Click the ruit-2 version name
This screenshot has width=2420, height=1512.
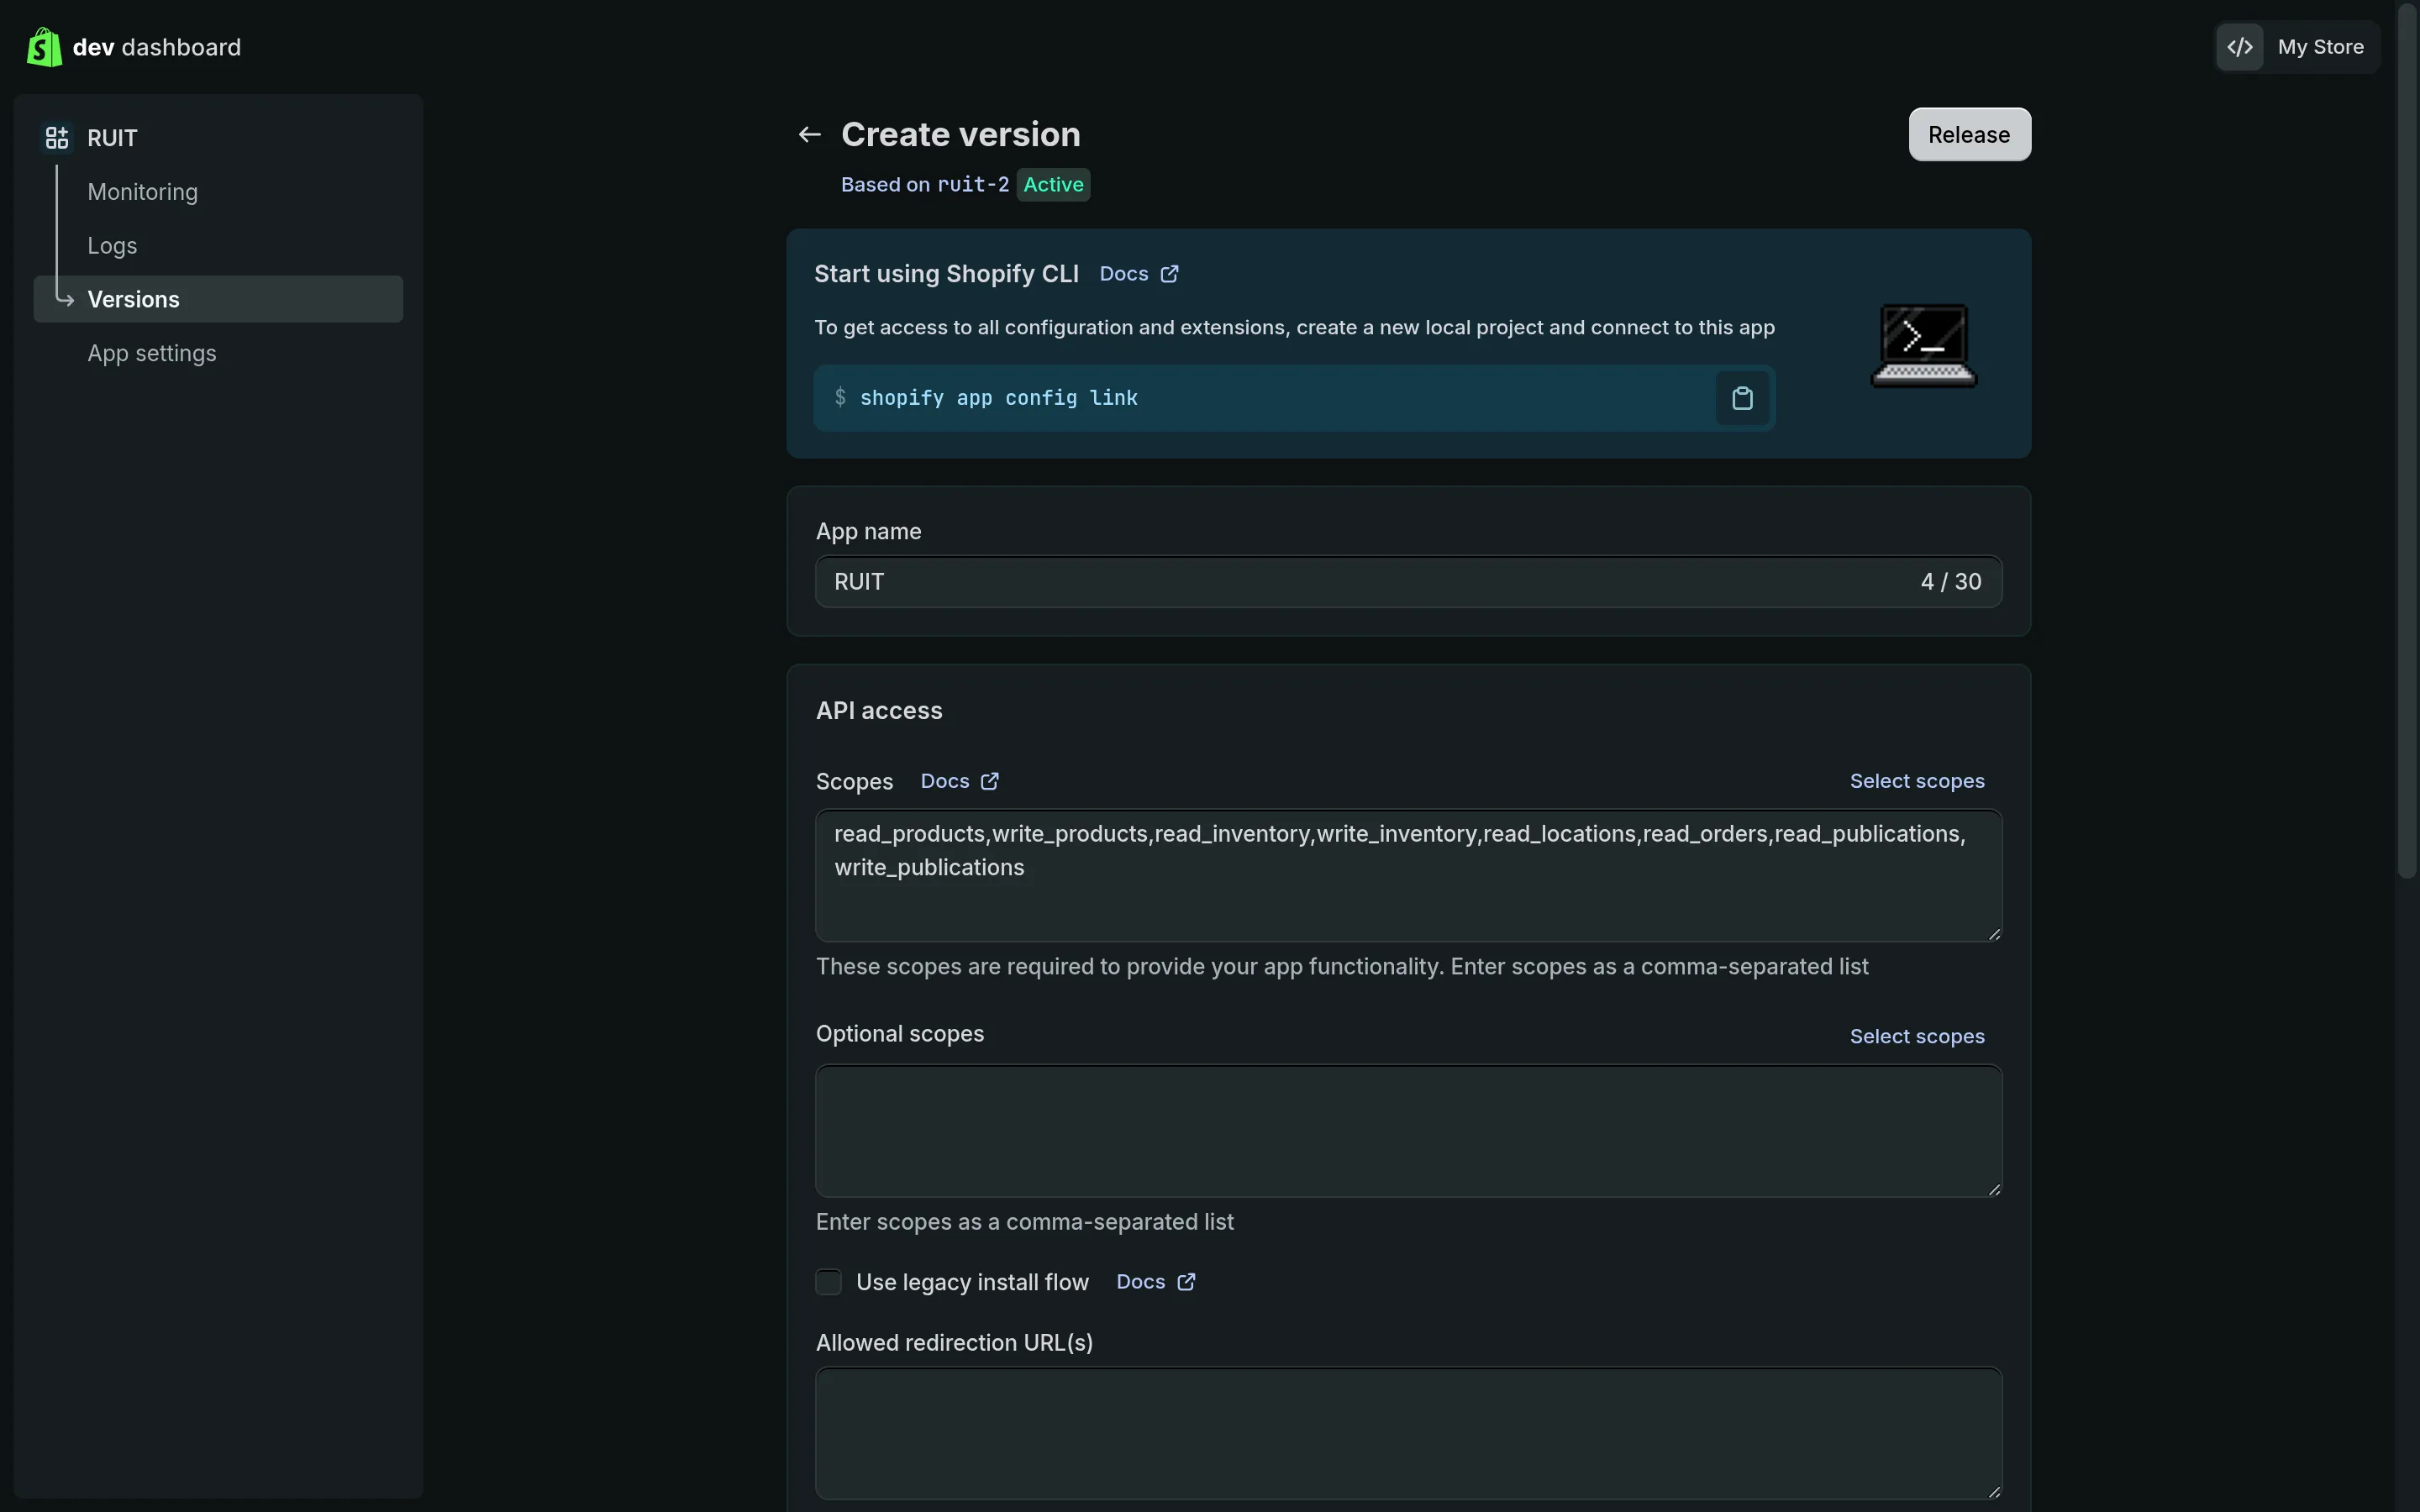pyautogui.click(x=973, y=185)
